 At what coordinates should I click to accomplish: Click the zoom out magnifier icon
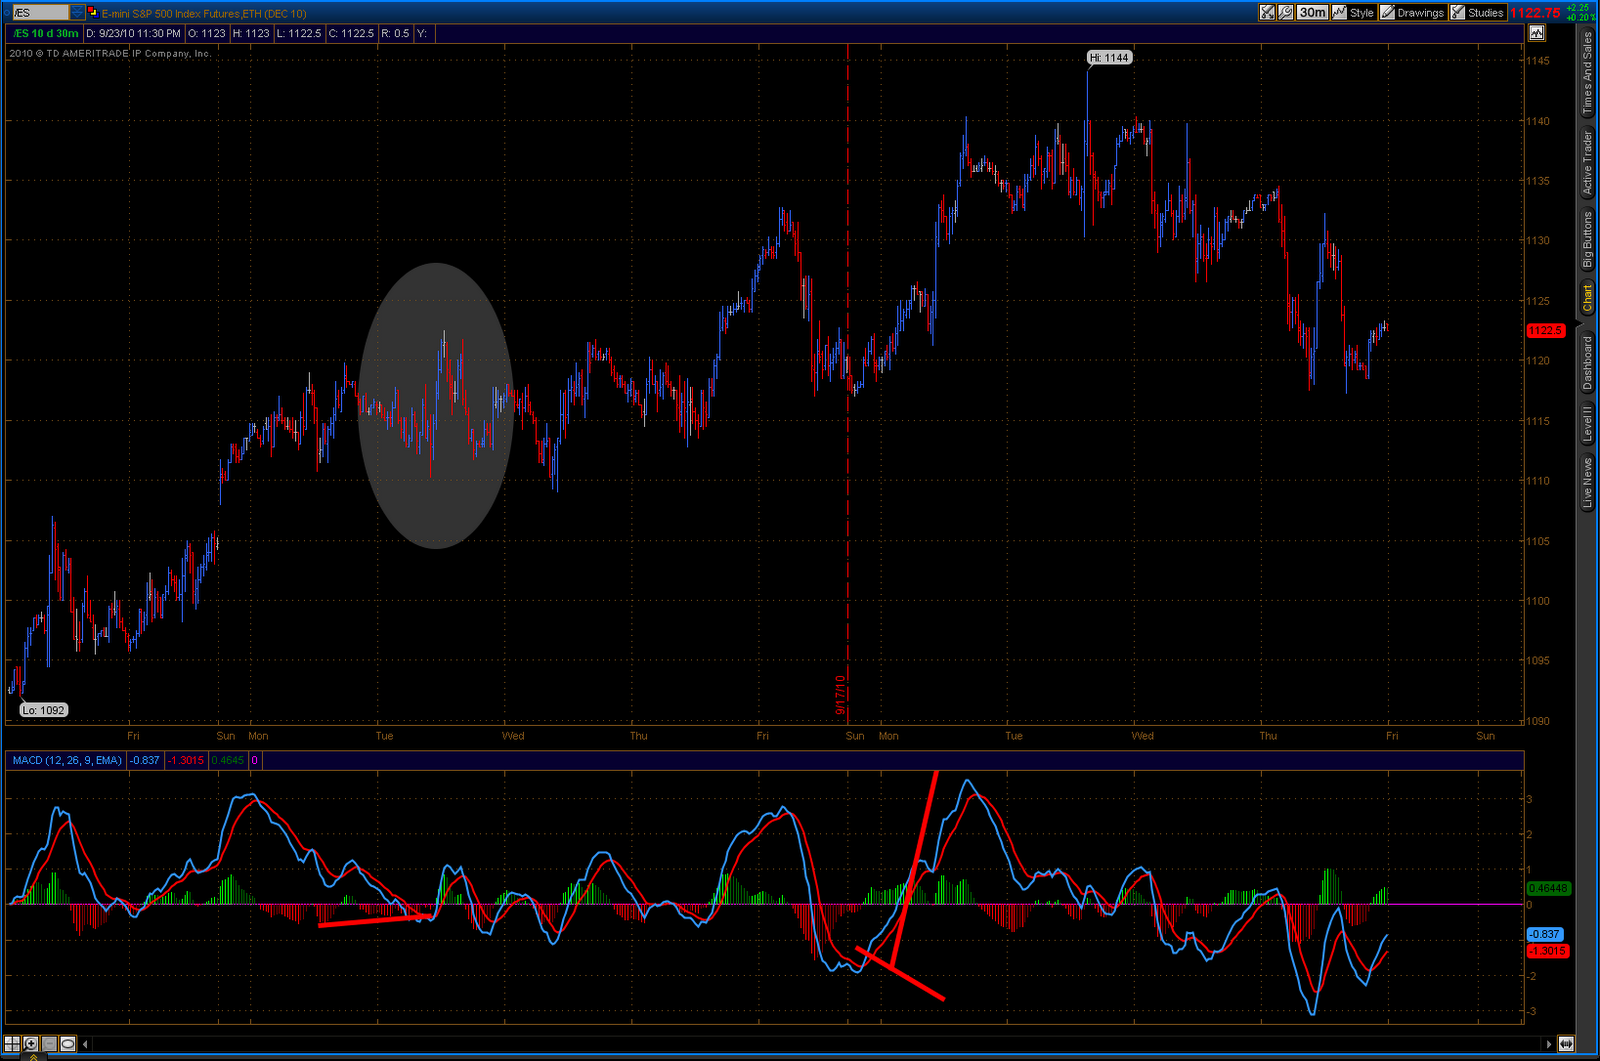point(49,1044)
